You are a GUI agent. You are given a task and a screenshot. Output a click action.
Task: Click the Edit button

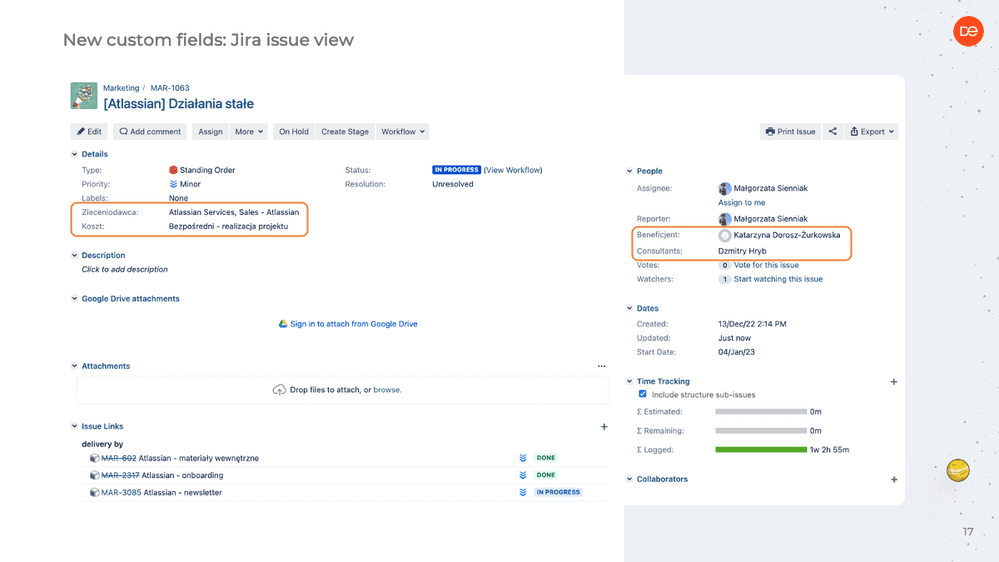pyautogui.click(x=89, y=131)
